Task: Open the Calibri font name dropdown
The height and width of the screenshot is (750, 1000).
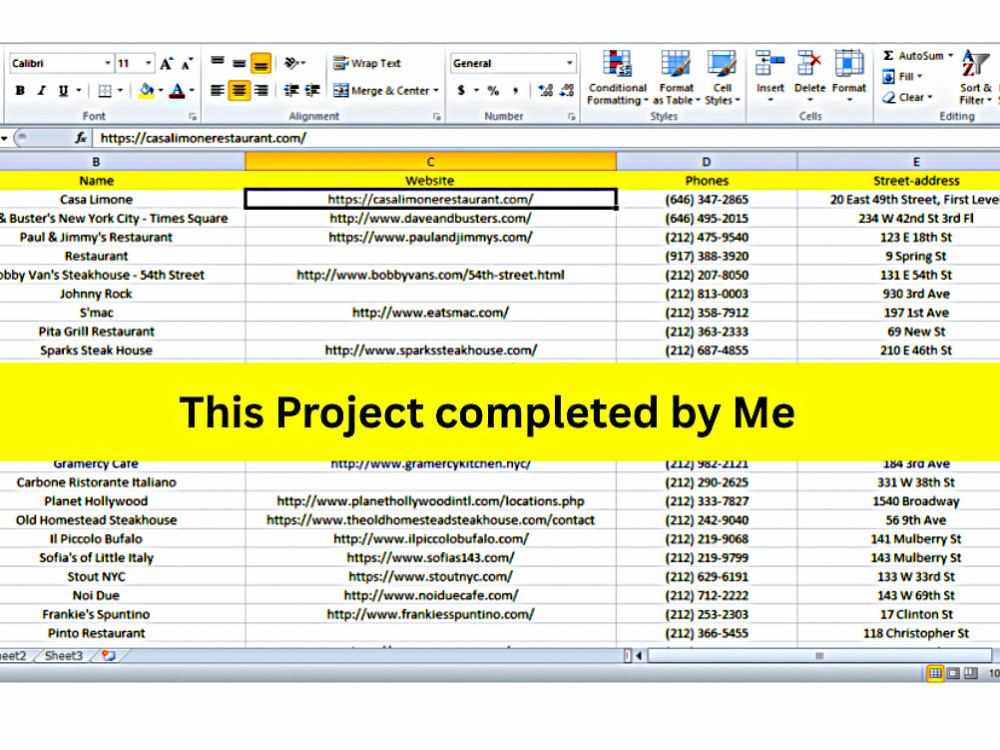Action: pos(107,63)
